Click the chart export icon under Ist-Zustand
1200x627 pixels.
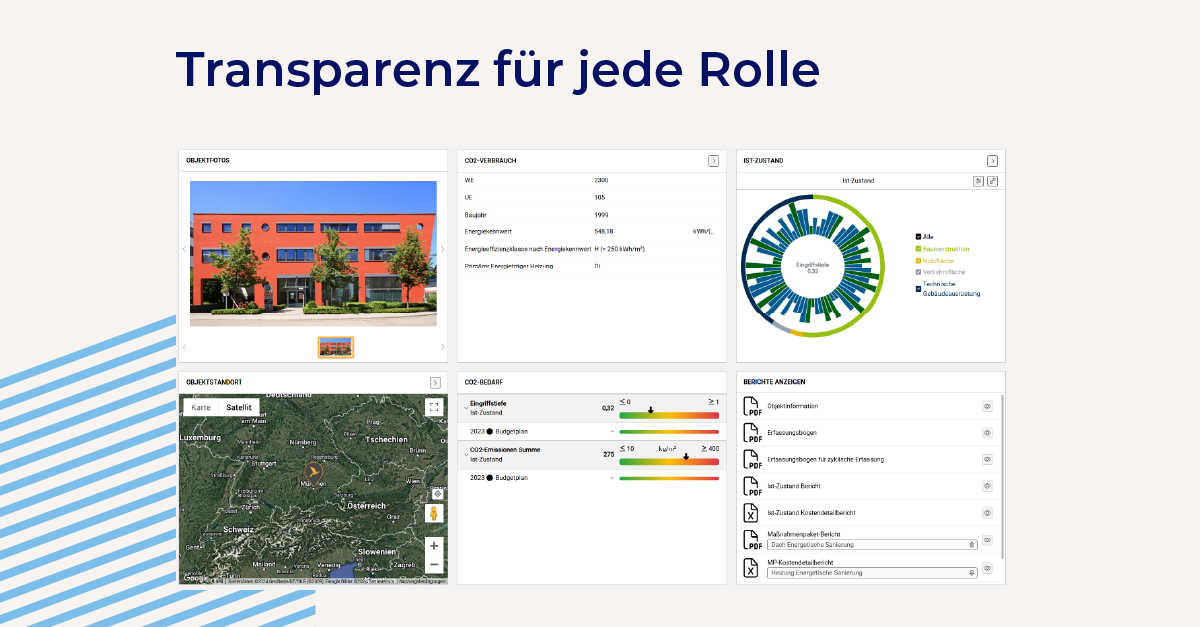coord(978,181)
